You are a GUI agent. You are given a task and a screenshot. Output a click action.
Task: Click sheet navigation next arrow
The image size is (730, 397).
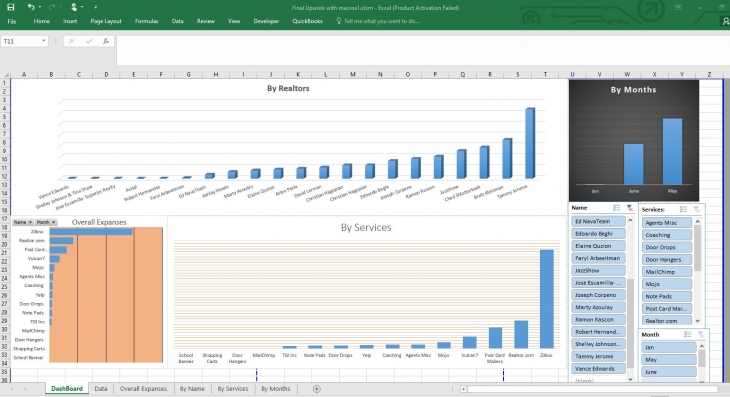(x=25, y=389)
